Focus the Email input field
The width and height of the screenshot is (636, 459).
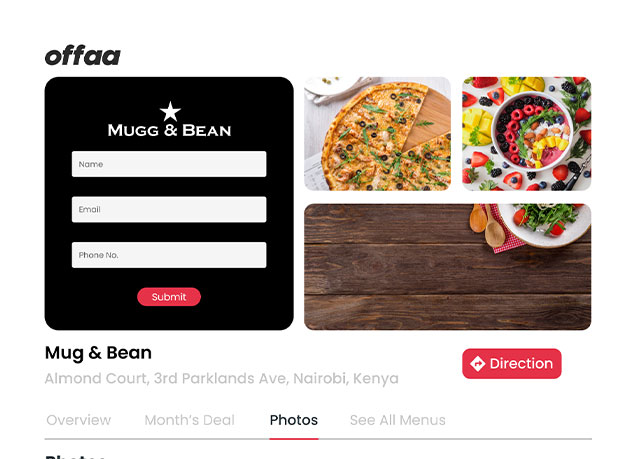point(169,209)
